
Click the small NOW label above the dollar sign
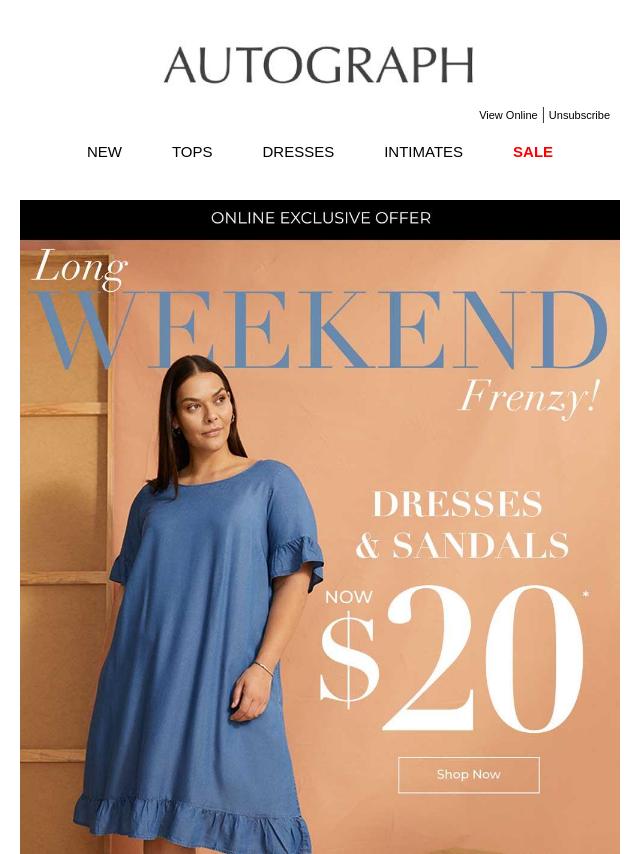pos(349,597)
